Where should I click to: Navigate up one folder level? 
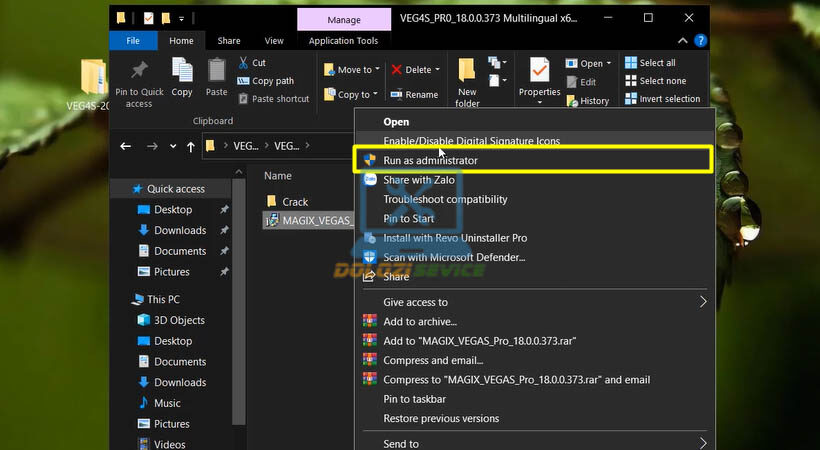[190, 146]
